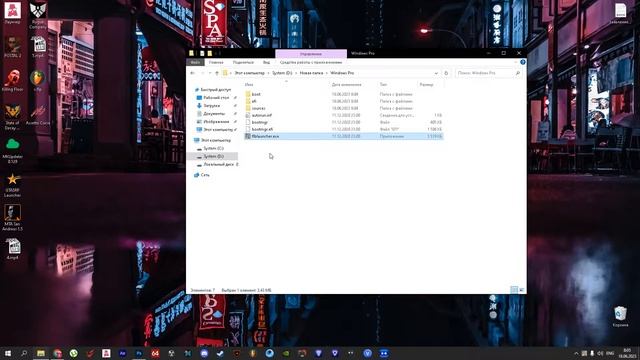Open Chrome from the taskbar
The width and height of the screenshot is (640, 360).
57,353
